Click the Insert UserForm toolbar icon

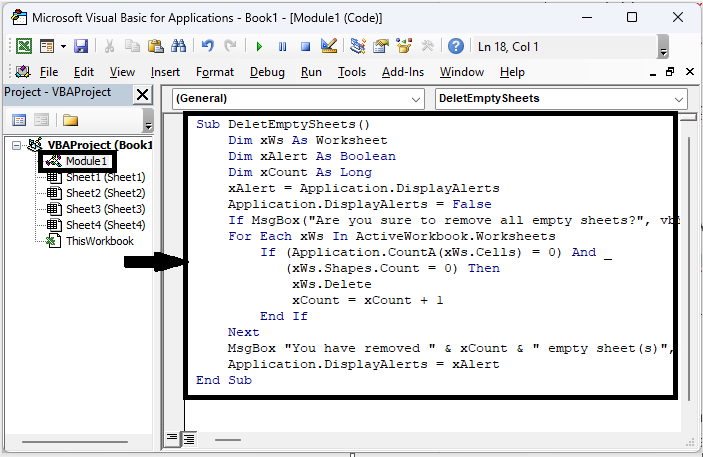[x=47, y=46]
